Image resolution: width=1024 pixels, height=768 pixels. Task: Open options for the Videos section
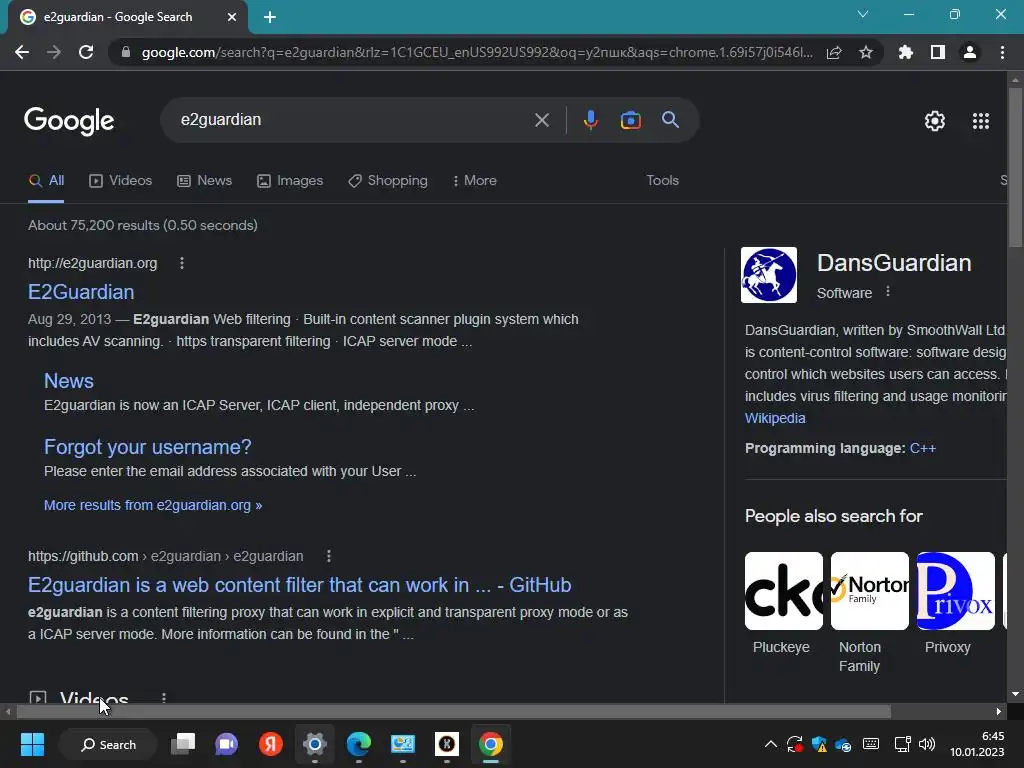click(164, 697)
